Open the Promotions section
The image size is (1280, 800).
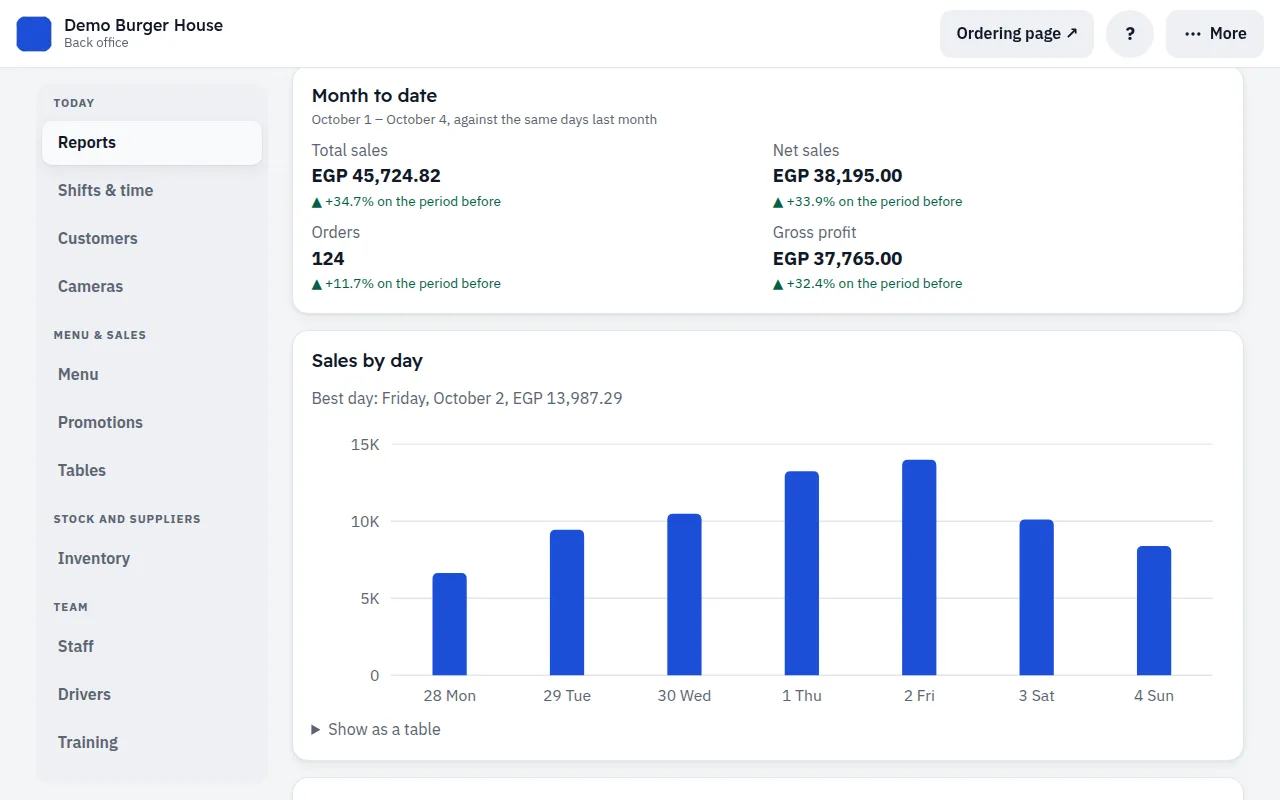coord(152,423)
